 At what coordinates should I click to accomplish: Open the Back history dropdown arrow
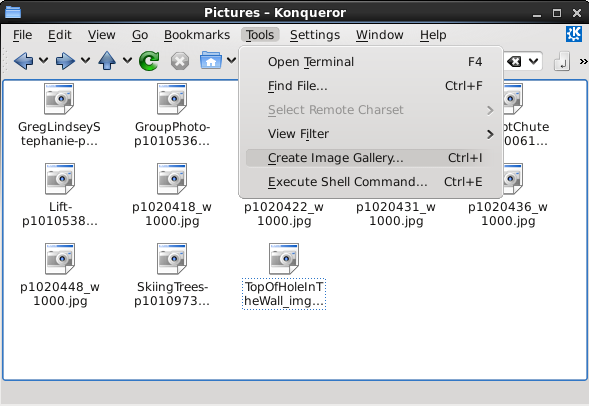[44, 60]
